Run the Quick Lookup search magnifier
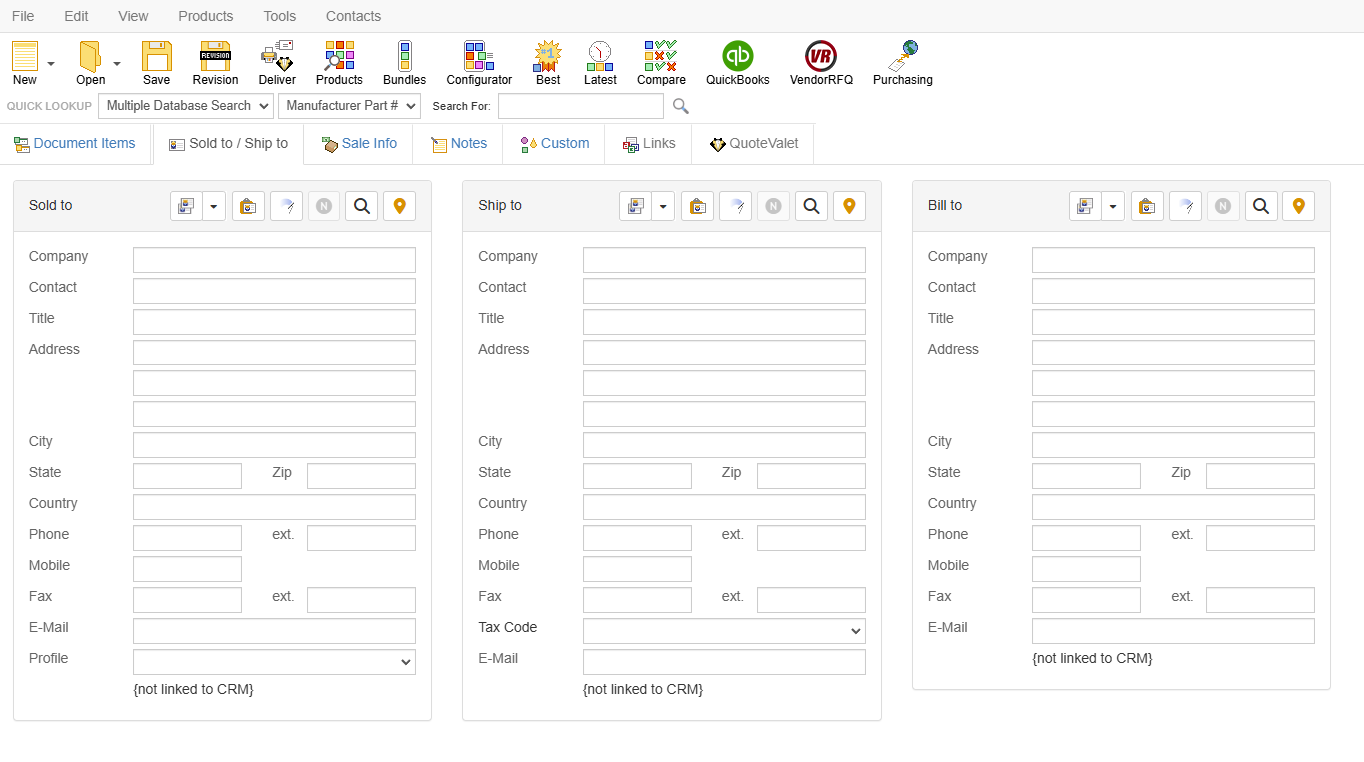 [681, 106]
